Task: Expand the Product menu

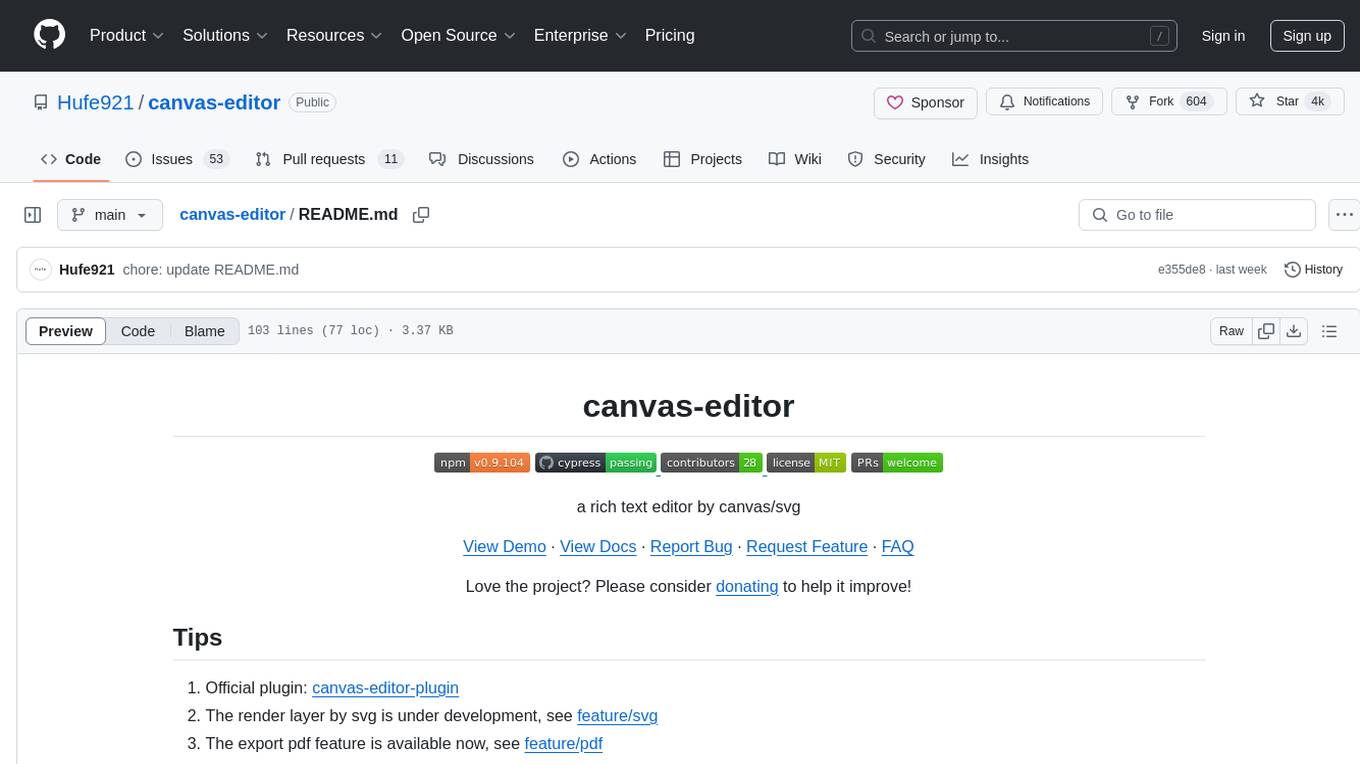Action: 127,35
